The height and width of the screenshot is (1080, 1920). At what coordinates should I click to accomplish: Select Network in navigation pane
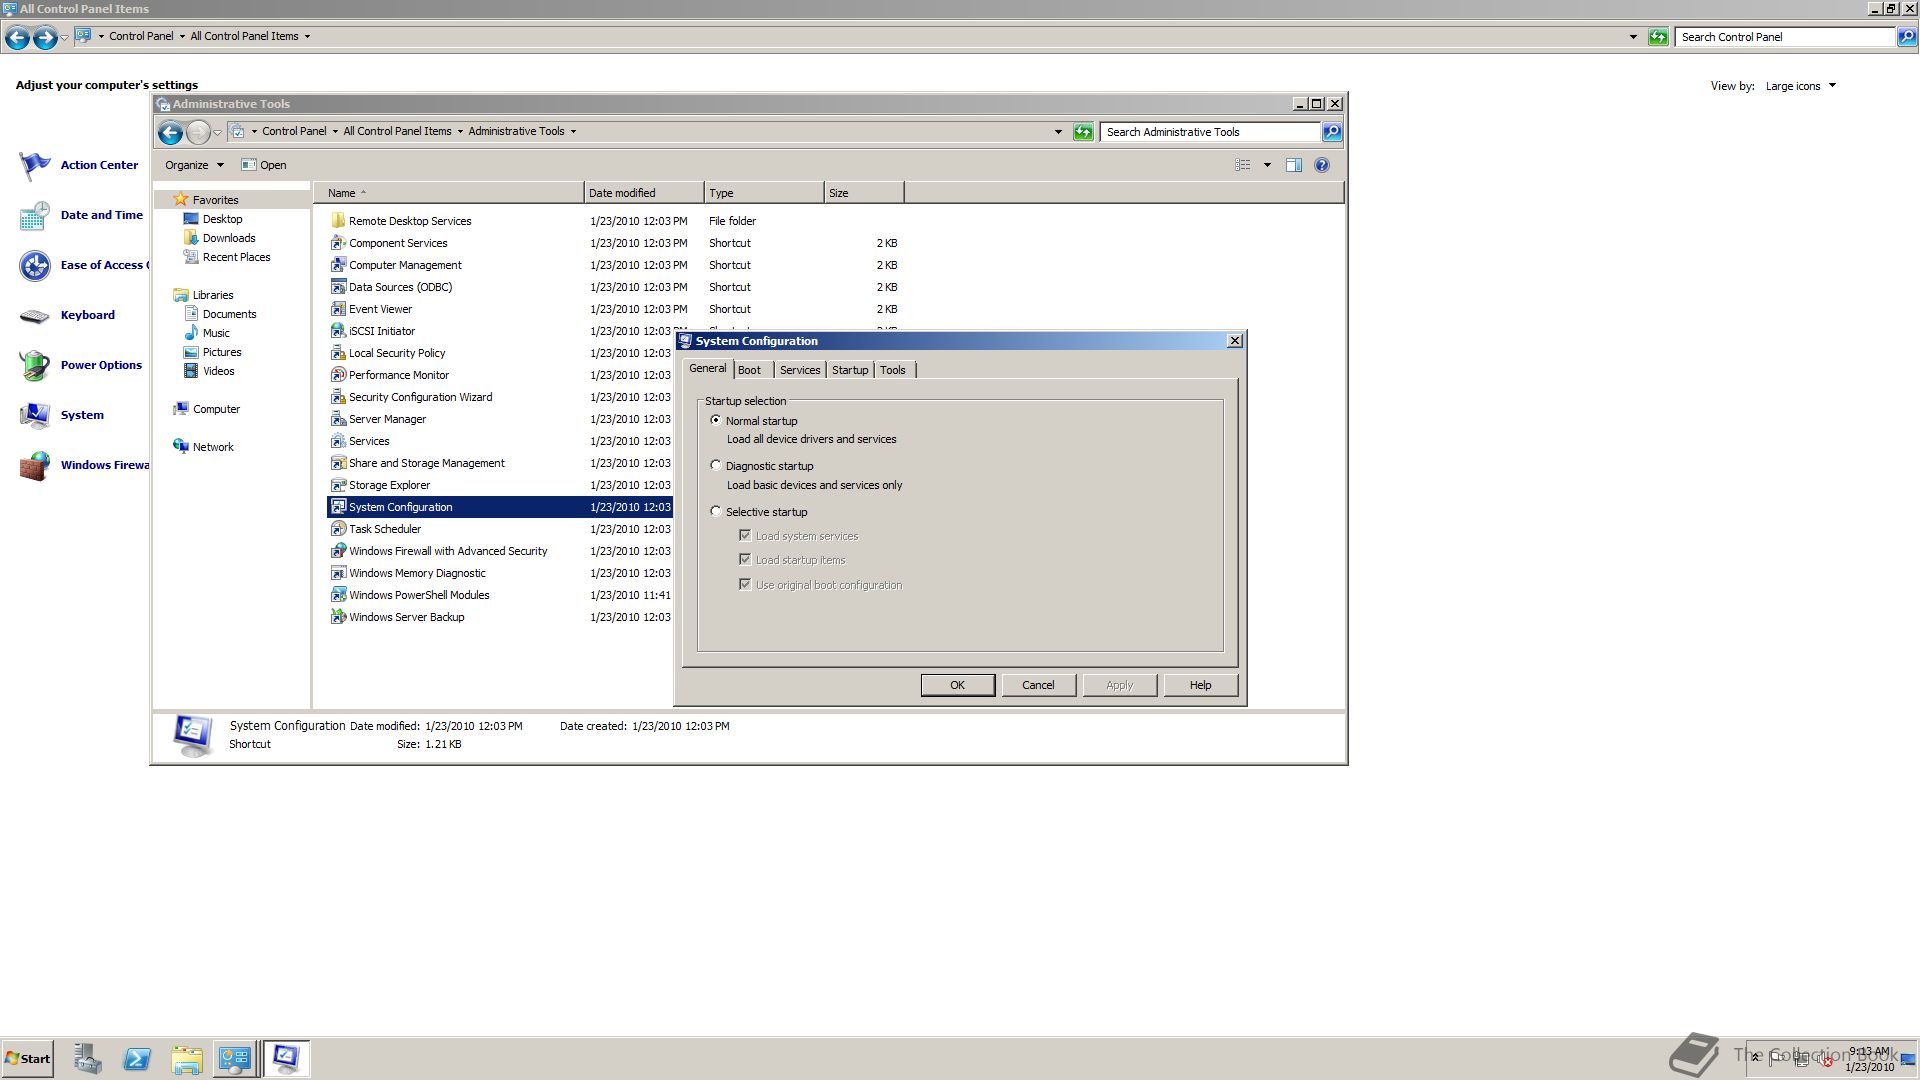pyautogui.click(x=213, y=447)
